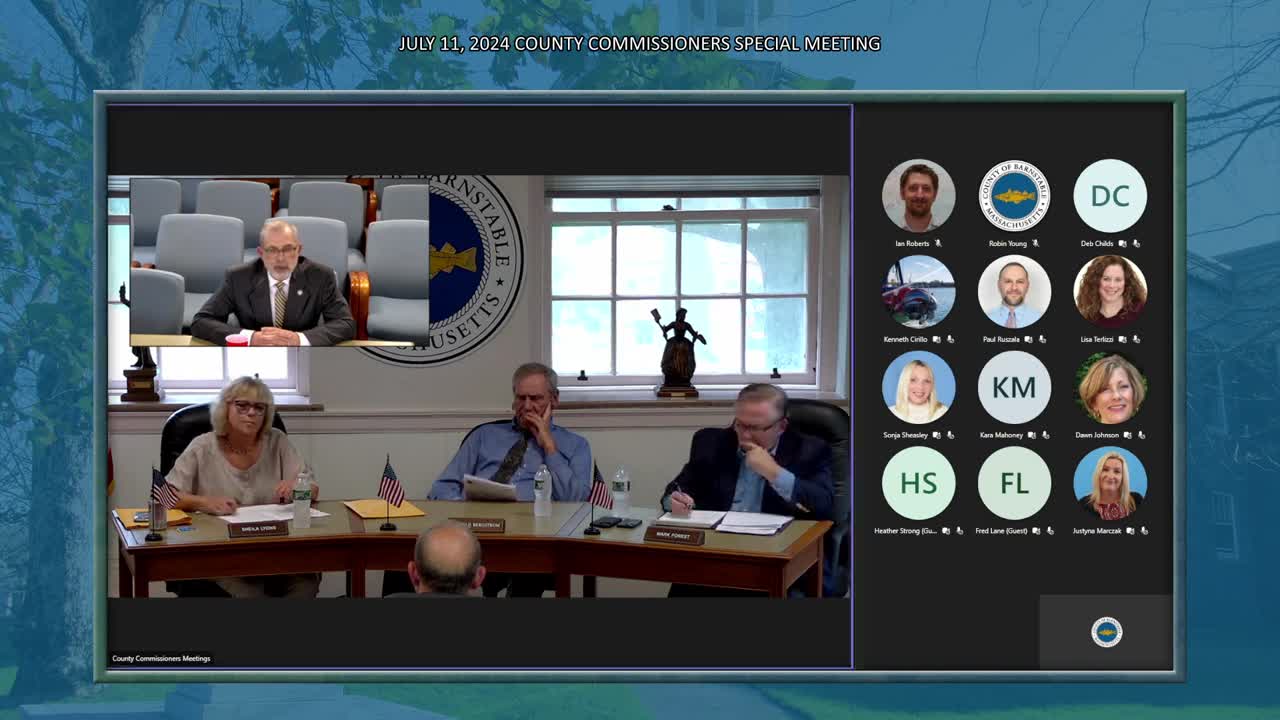Click the small county seal tile below the gallery
The width and height of the screenshot is (1280, 720).
click(1106, 632)
